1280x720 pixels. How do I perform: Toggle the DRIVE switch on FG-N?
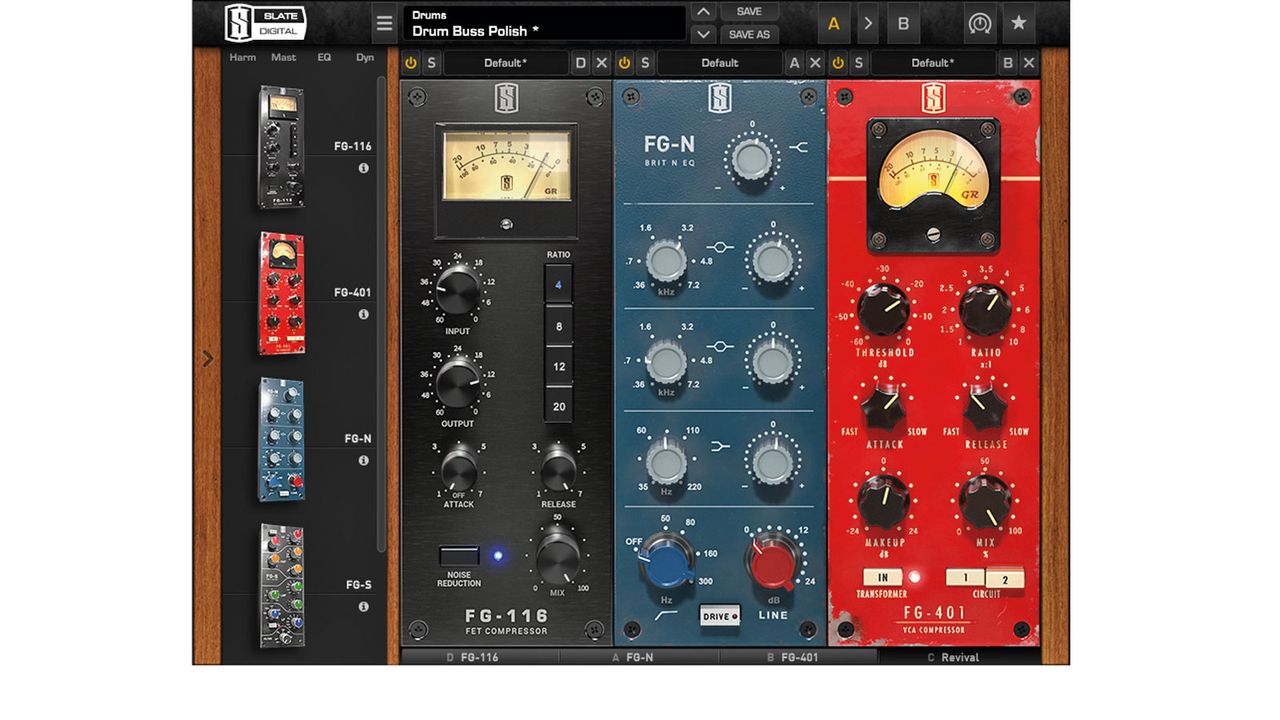[x=720, y=616]
